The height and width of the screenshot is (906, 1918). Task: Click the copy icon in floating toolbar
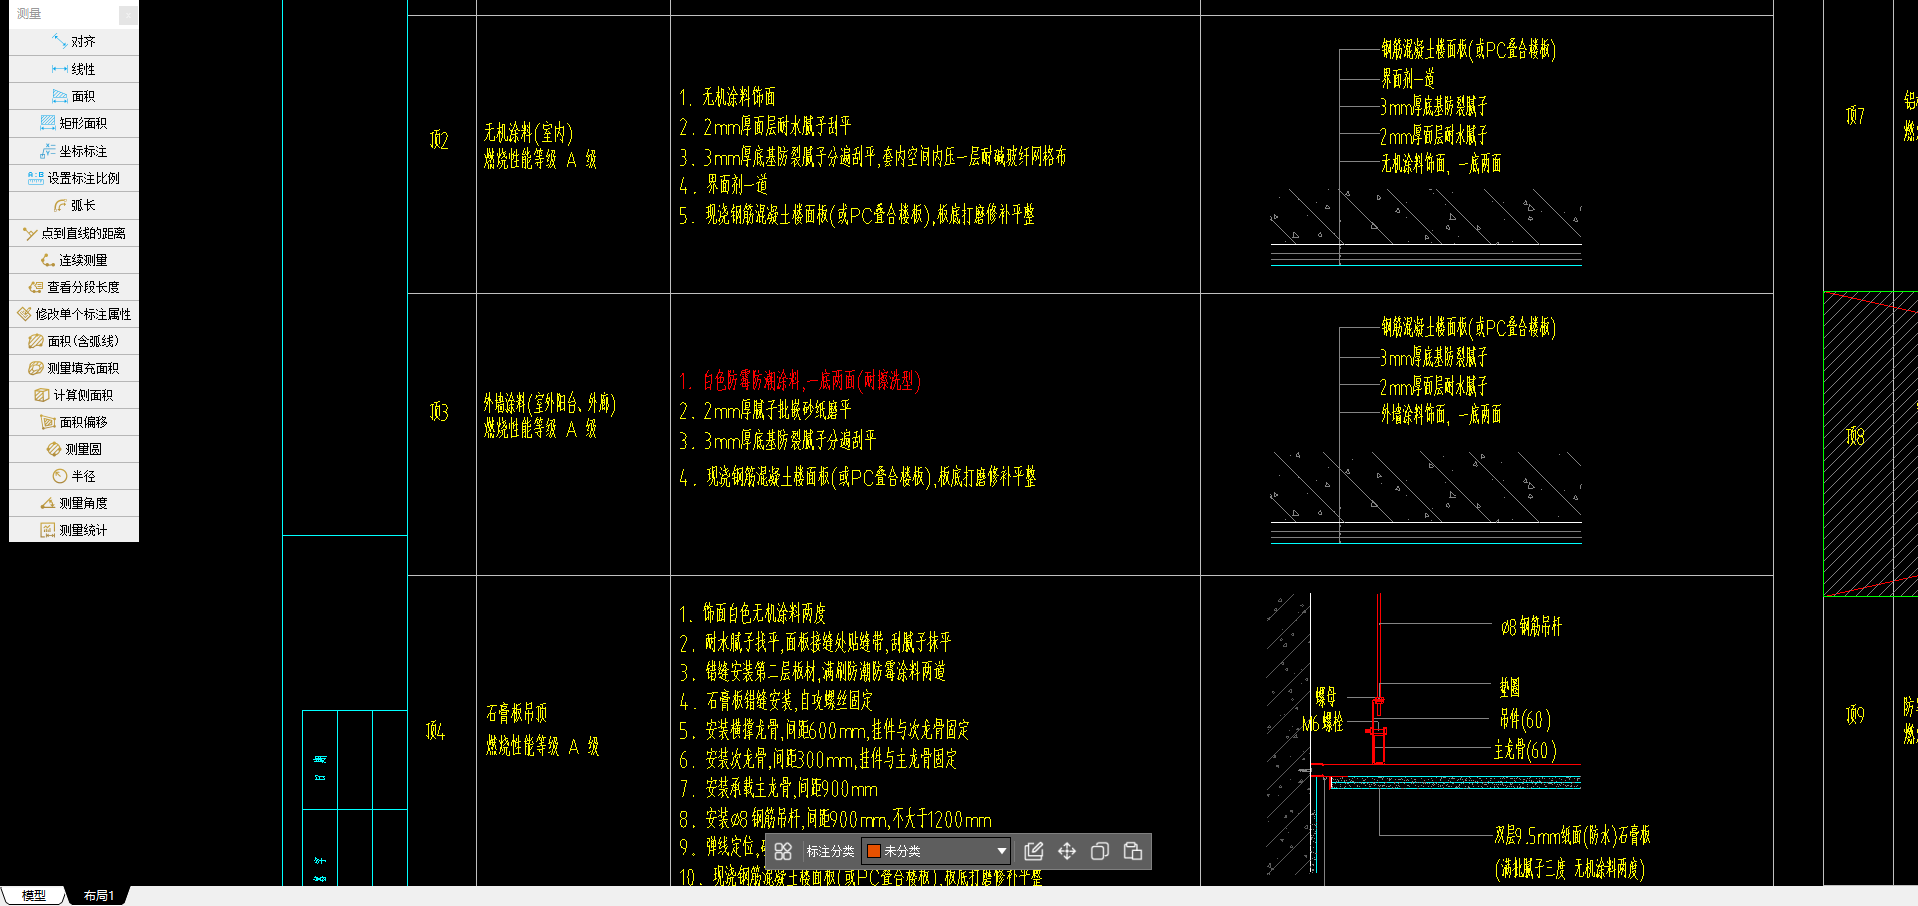tap(1100, 851)
